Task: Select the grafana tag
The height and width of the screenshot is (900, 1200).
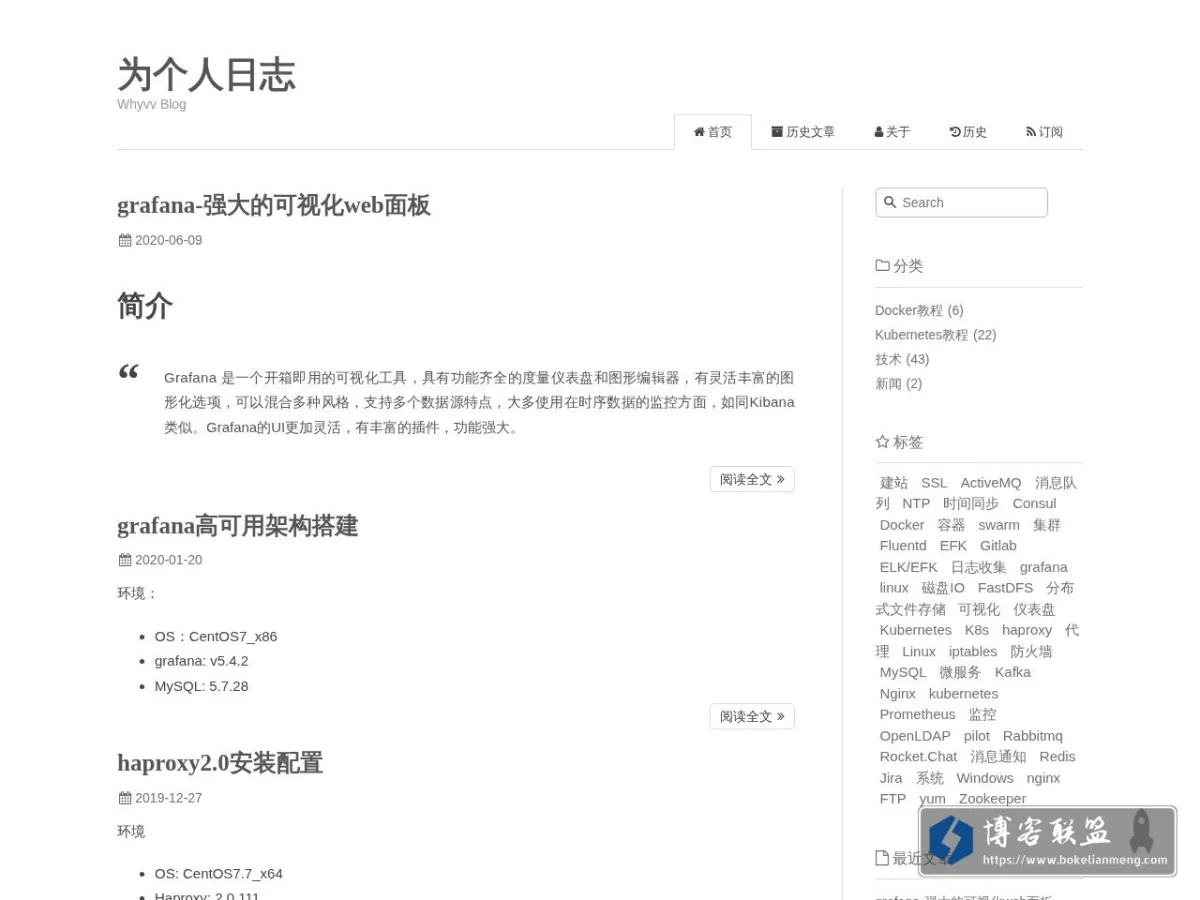Action: tap(1044, 567)
